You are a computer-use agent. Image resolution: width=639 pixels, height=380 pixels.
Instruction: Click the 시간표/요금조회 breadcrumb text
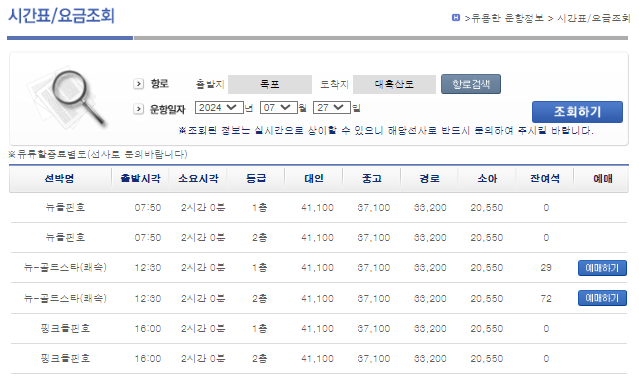tap(594, 18)
